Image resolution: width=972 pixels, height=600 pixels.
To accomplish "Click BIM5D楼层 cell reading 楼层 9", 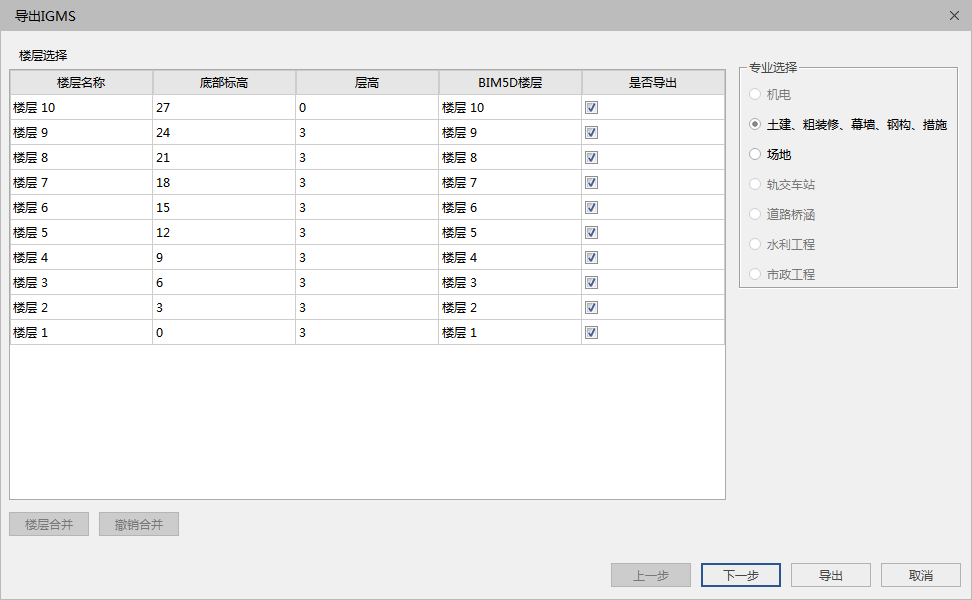I will click(510, 133).
